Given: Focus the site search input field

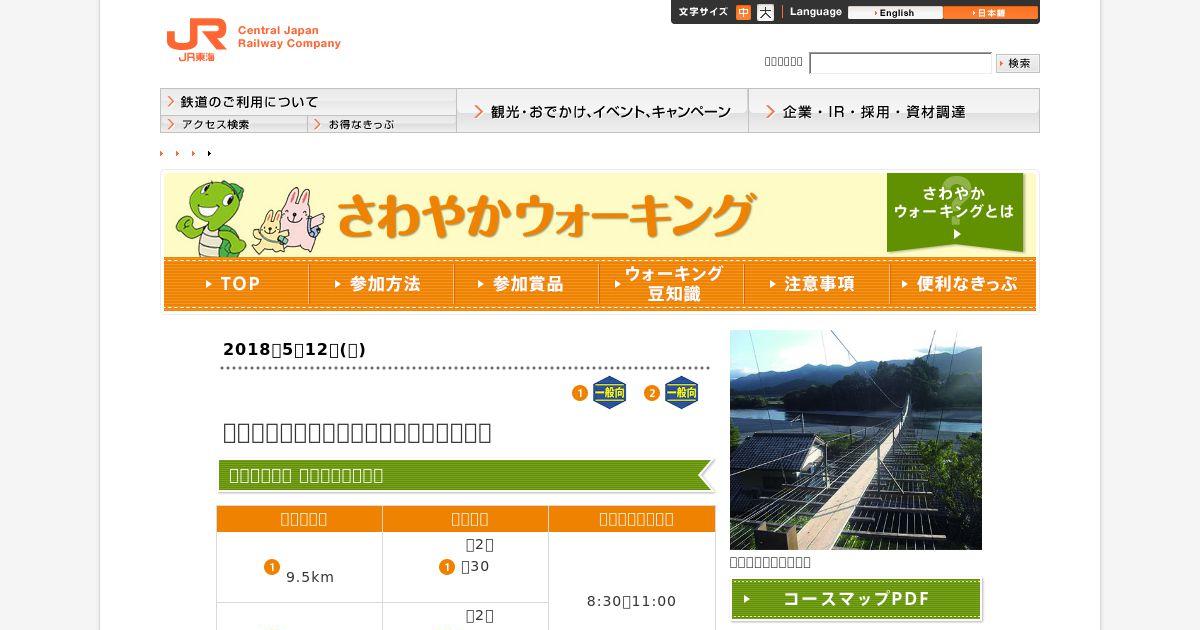Looking at the screenshot, I should 900,63.
